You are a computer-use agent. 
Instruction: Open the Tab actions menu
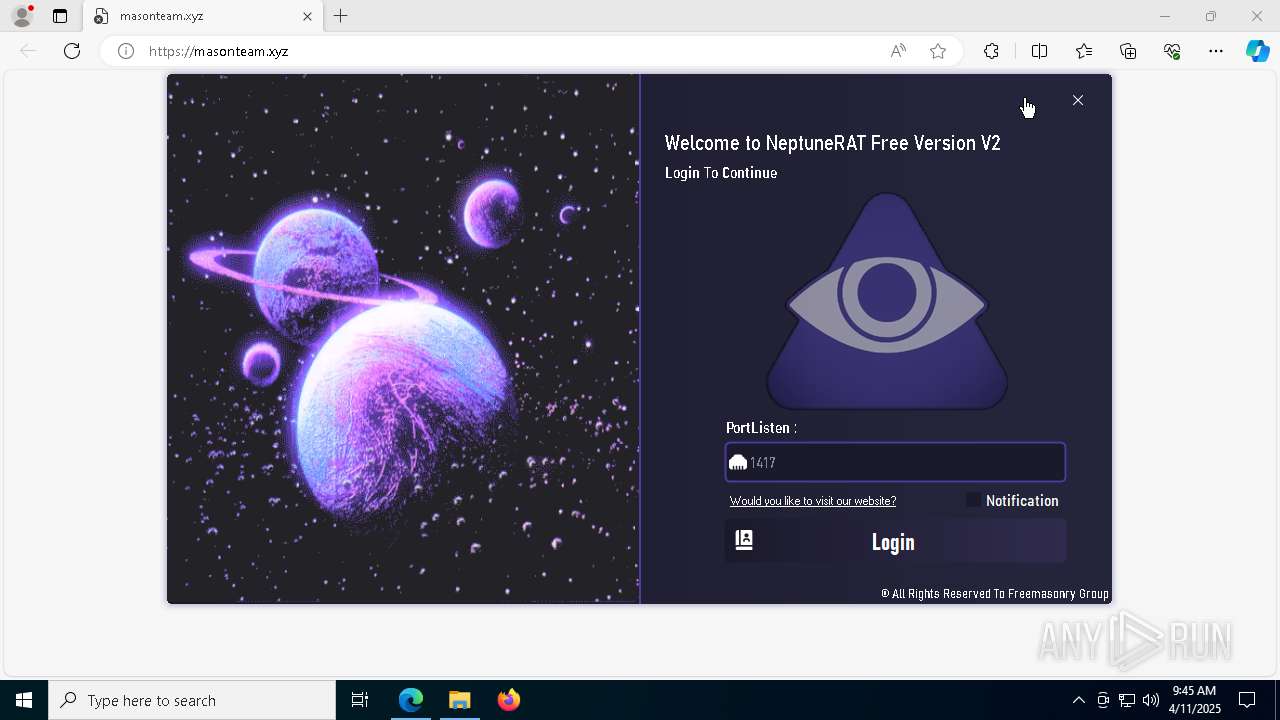click(x=60, y=16)
